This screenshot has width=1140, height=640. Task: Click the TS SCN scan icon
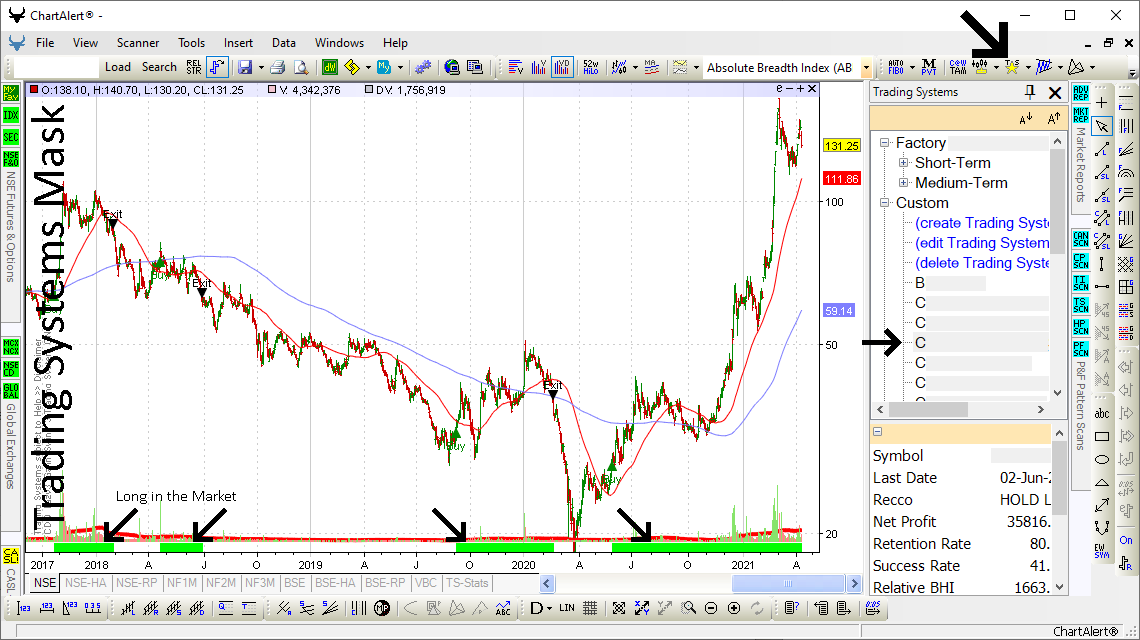pyautogui.click(x=1080, y=305)
